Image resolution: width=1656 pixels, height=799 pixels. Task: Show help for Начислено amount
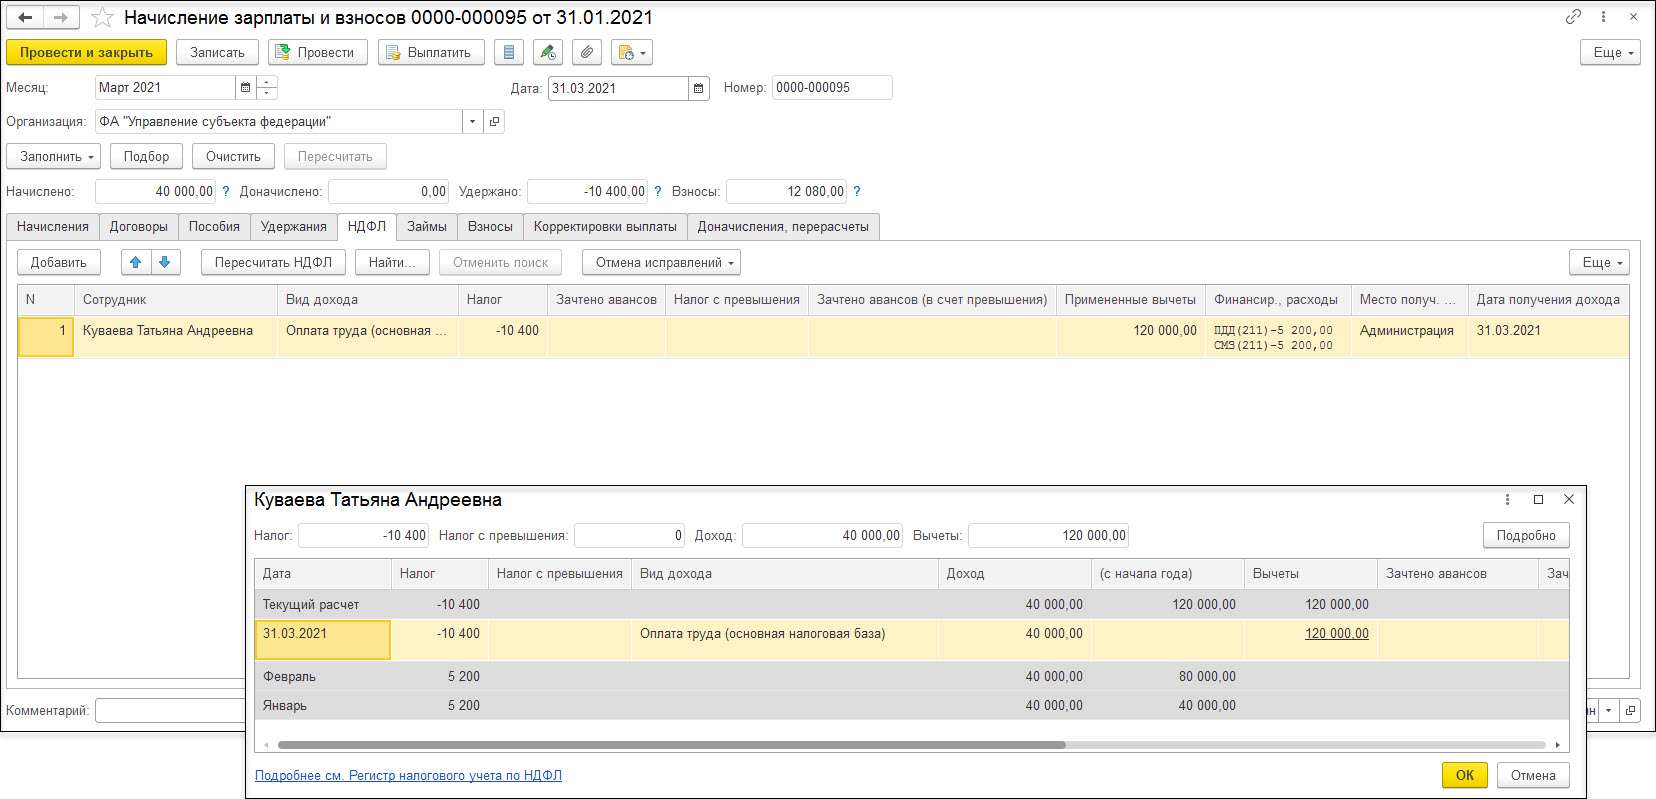click(x=226, y=192)
